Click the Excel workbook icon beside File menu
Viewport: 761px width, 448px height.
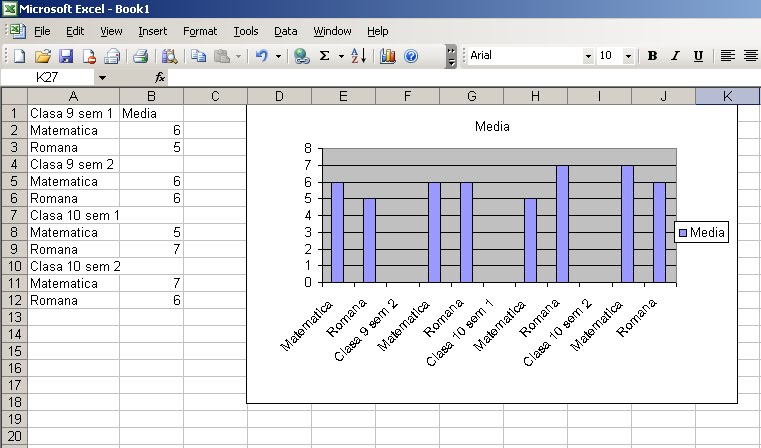(x=18, y=31)
